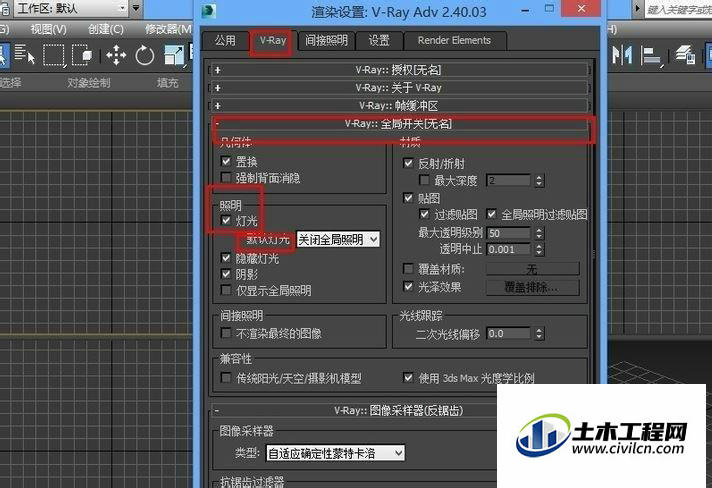Image resolution: width=712 pixels, height=488 pixels.
Task: Enable 最大深度 checkbox
Action: [425, 180]
